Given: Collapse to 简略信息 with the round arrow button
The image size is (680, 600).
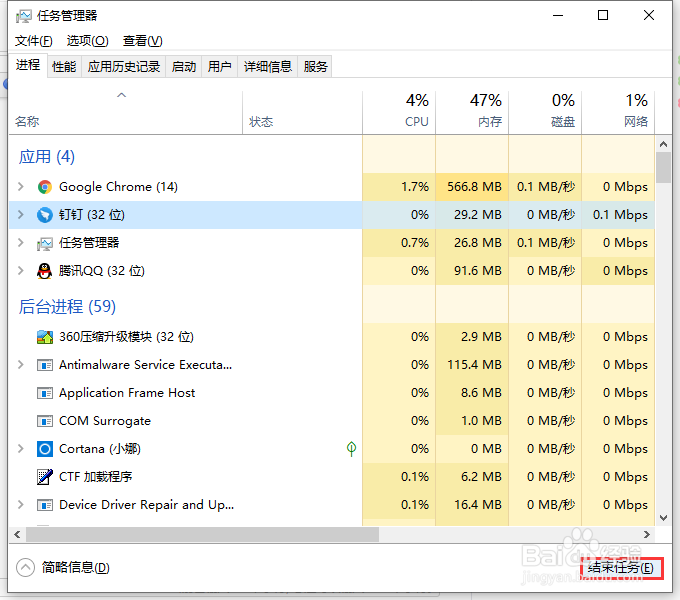Looking at the screenshot, I should point(25,567).
